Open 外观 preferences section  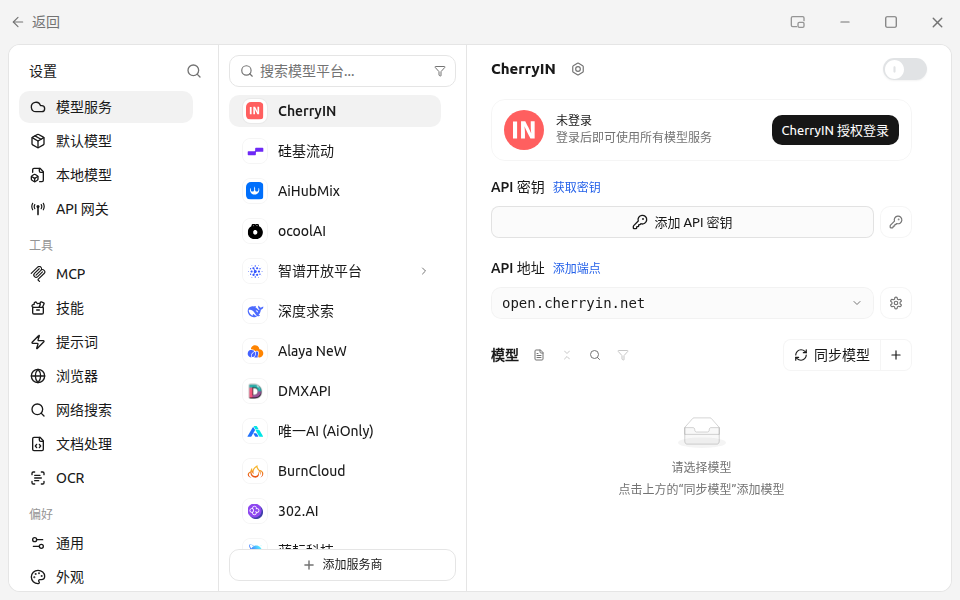(106, 577)
